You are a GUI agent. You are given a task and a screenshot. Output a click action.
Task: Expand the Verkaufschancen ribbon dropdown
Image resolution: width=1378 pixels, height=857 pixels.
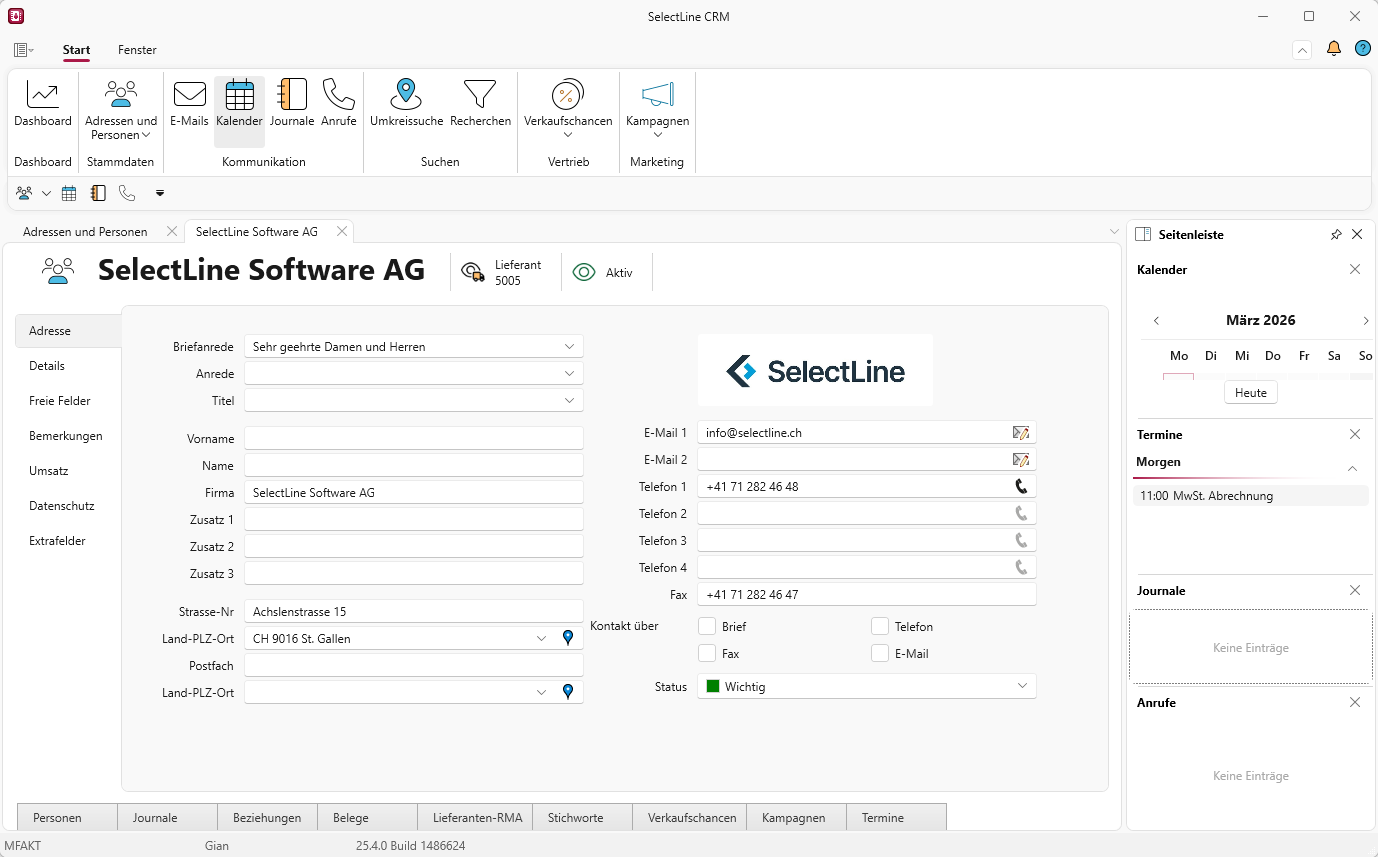(567, 134)
